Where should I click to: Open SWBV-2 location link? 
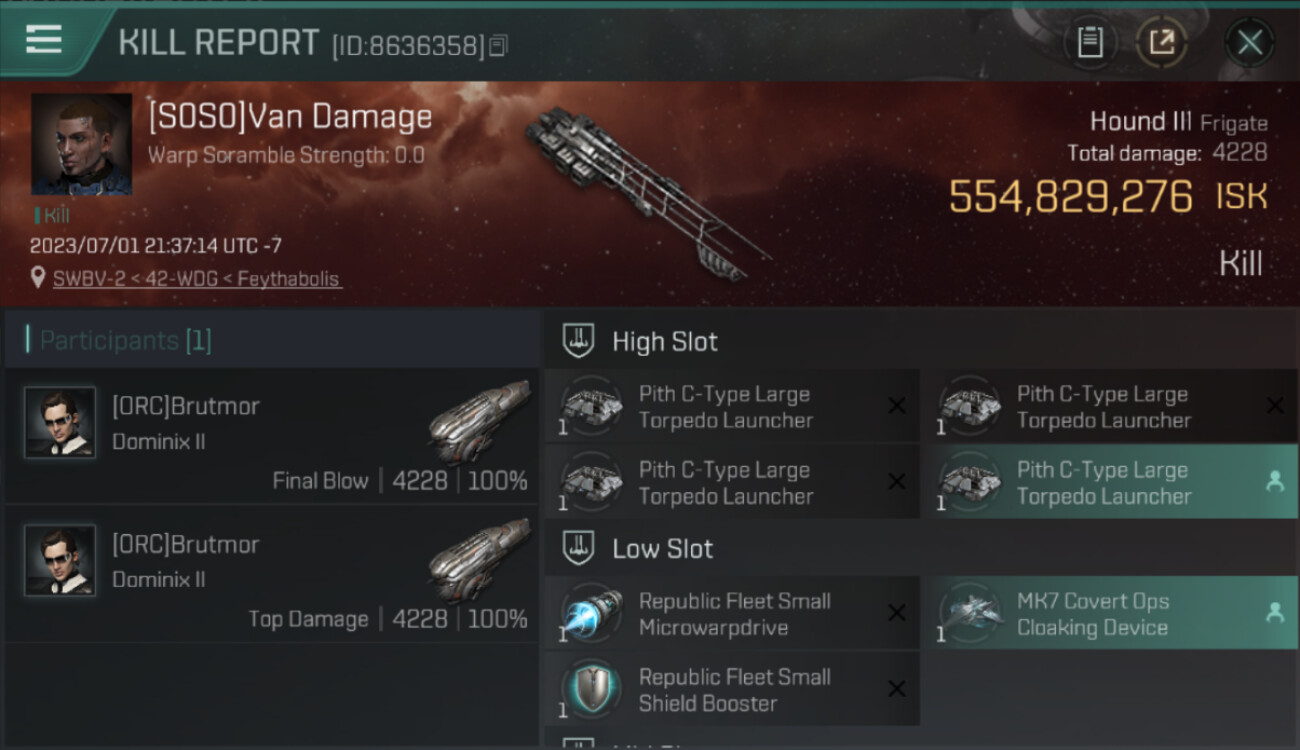(197, 279)
